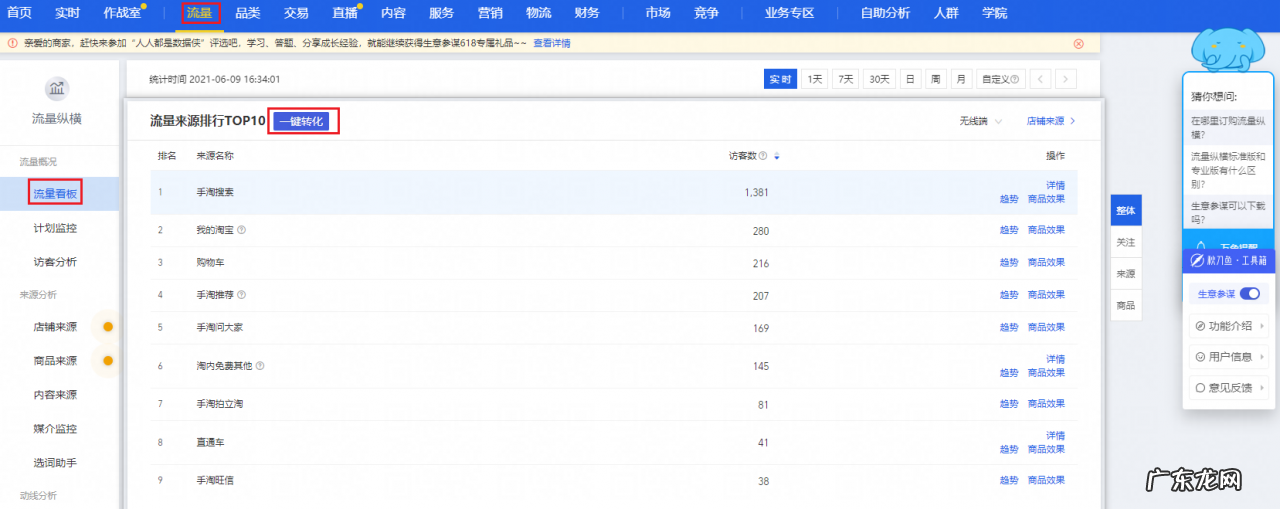Open the 竞争 top menu

[706, 14]
